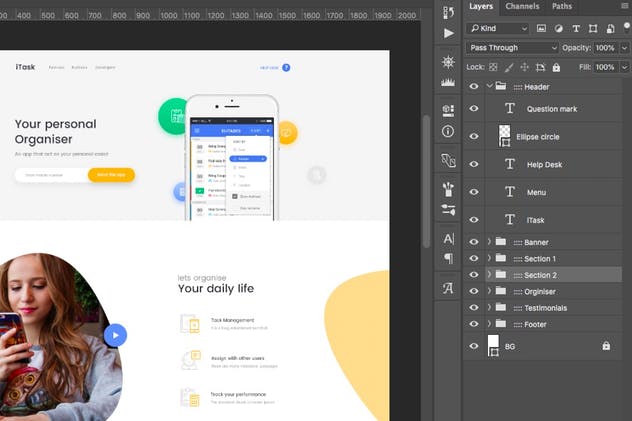
Task: Click the Fill percentage field
Action: click(x=604, y=67)
